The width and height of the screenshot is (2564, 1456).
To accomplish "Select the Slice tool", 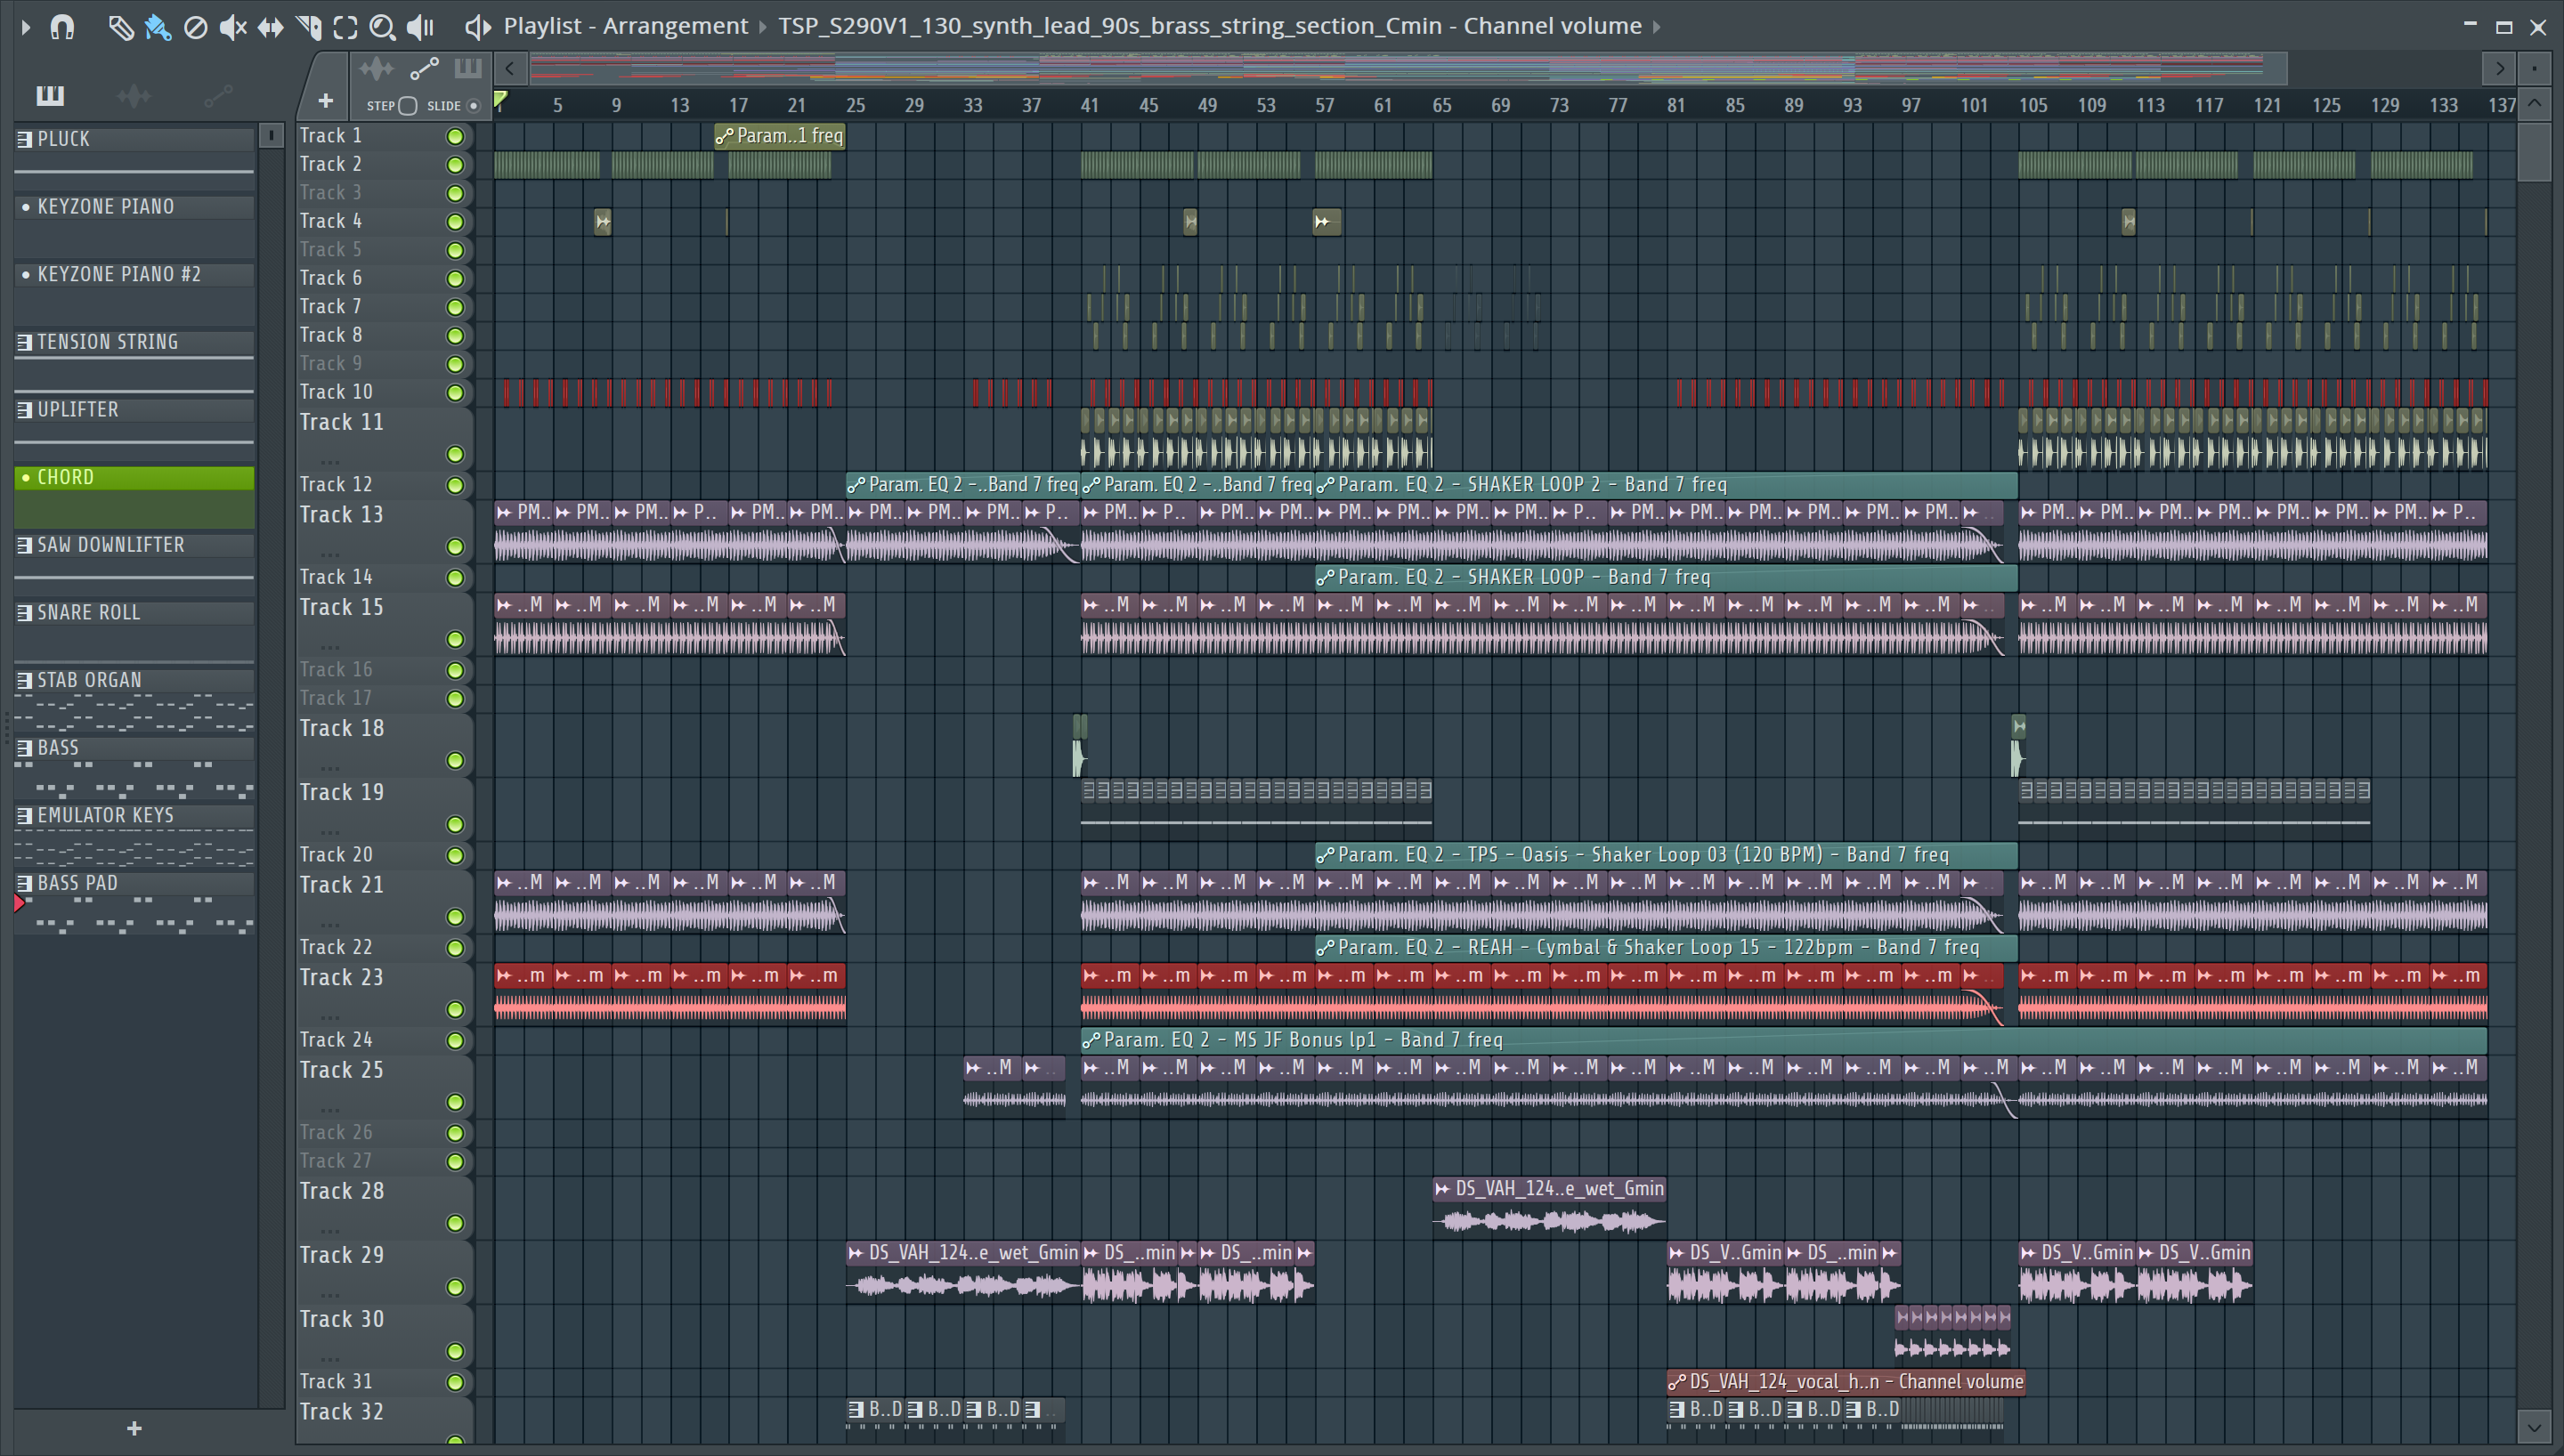I will 308,27.
